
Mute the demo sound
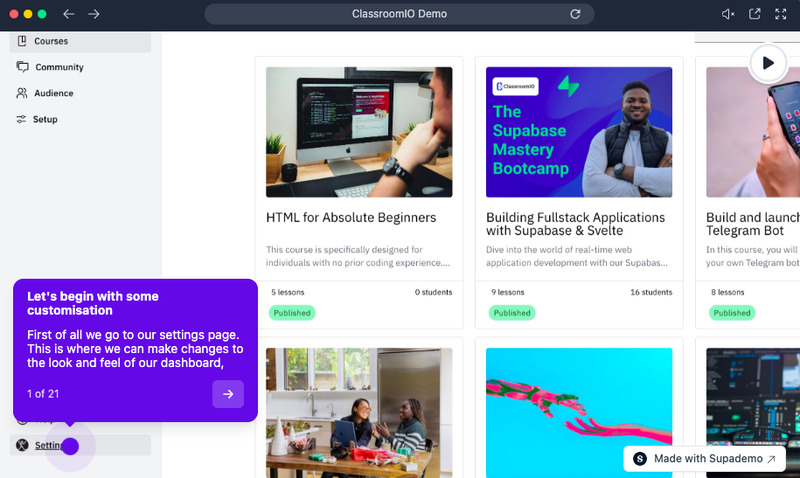point(728,14)
